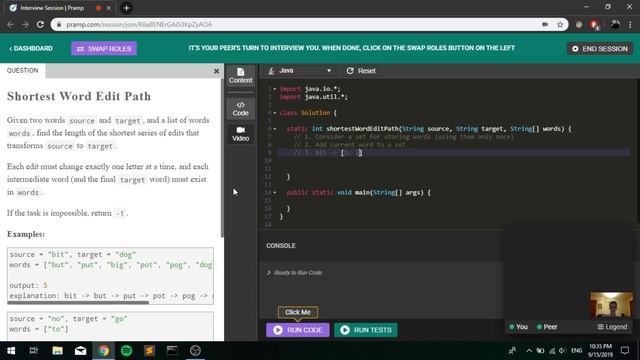
Task: Open the Legend menu
Action: point(612,327)
